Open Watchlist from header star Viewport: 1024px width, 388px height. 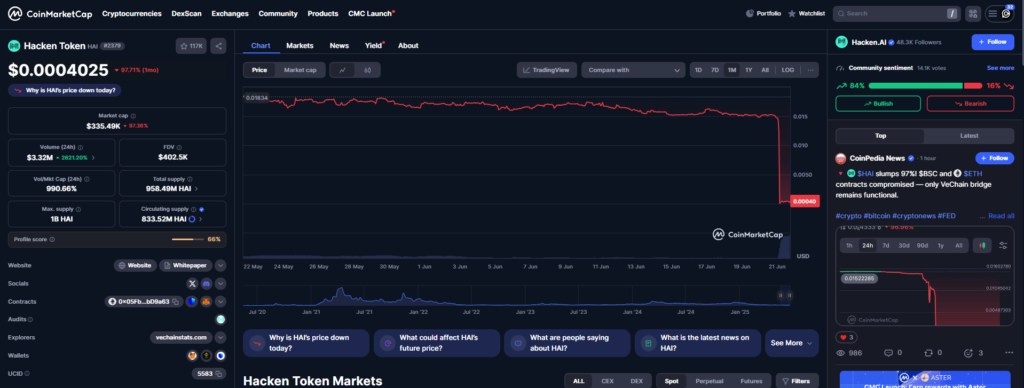coord(807,13)
